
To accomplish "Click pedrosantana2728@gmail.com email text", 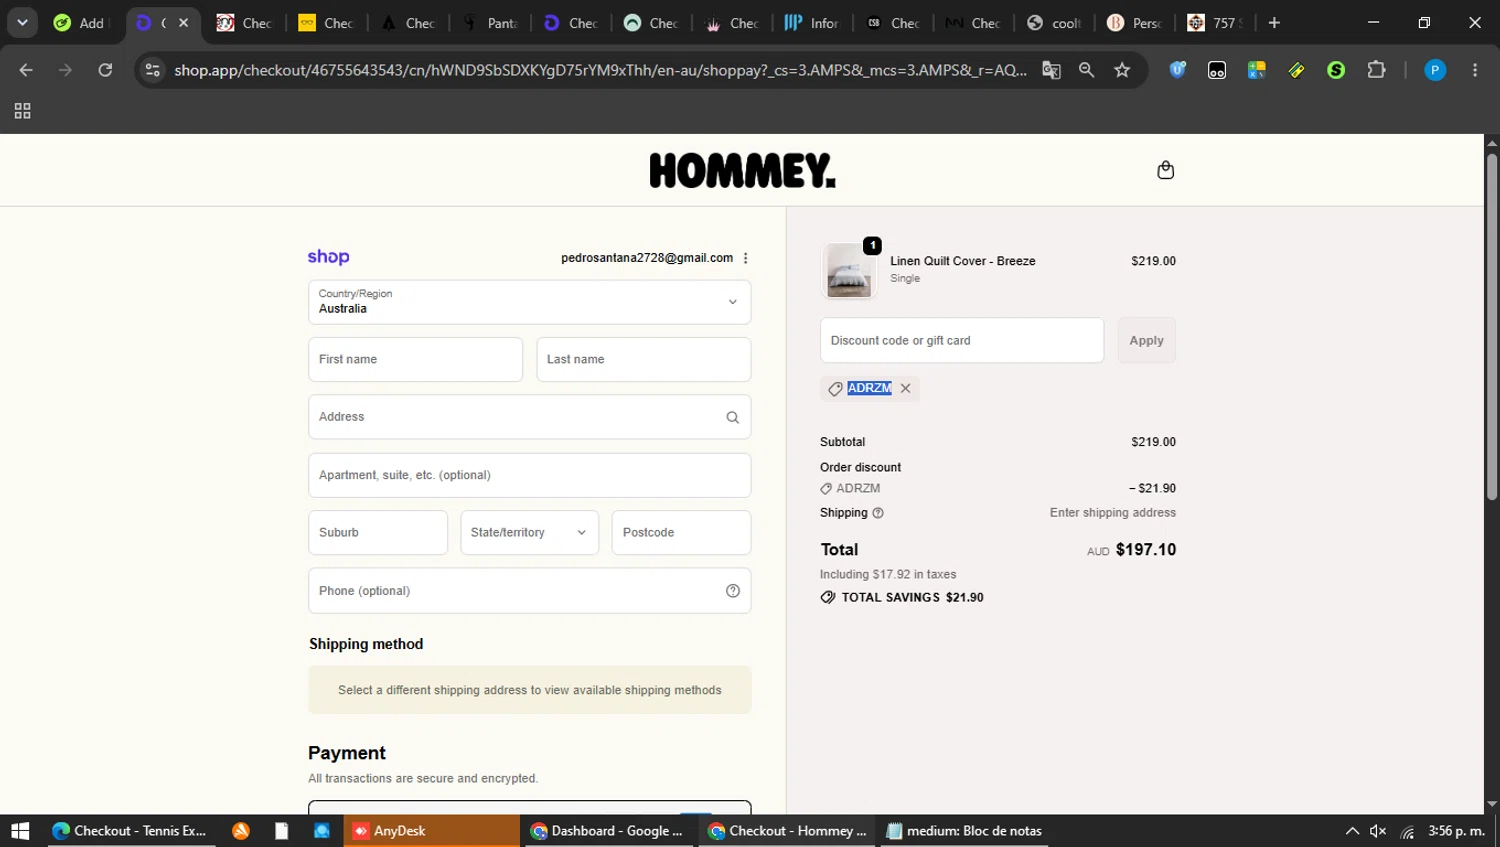I will tap(647, 258).
